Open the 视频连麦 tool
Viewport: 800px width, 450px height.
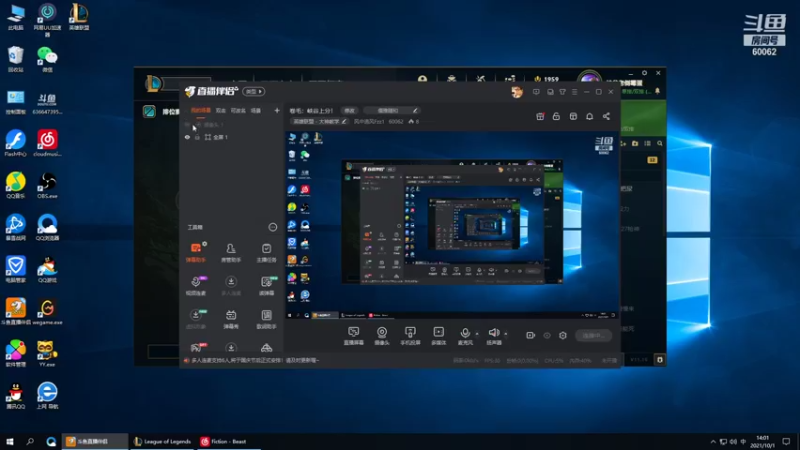click(196, 286)
